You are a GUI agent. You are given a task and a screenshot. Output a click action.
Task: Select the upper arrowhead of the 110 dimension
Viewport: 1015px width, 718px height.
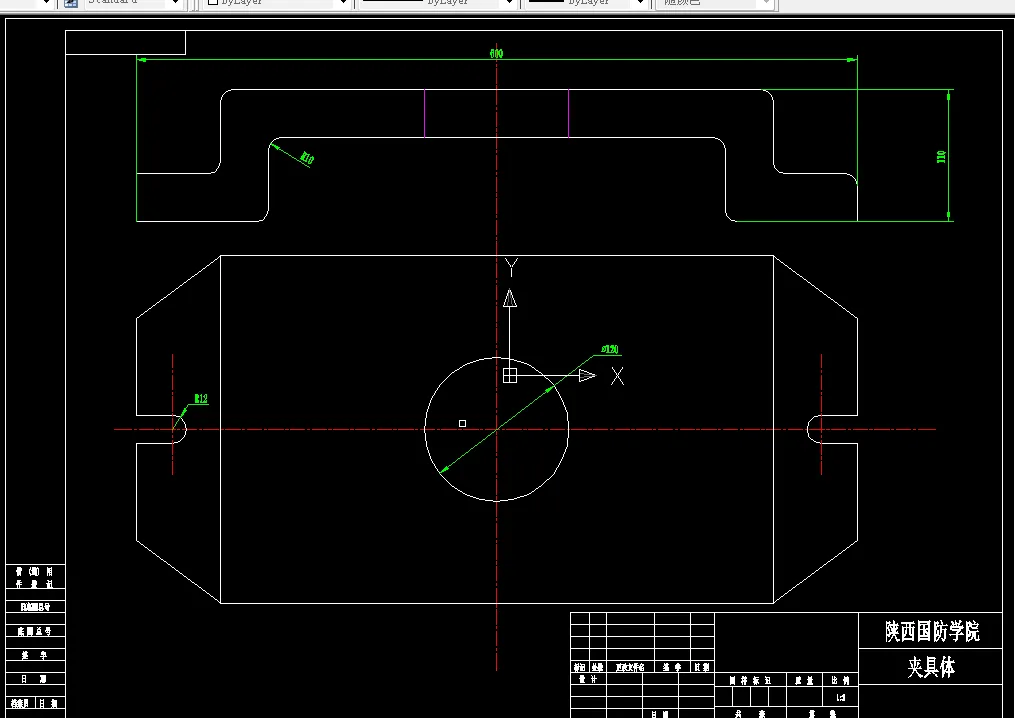click(x=948, y=96)
